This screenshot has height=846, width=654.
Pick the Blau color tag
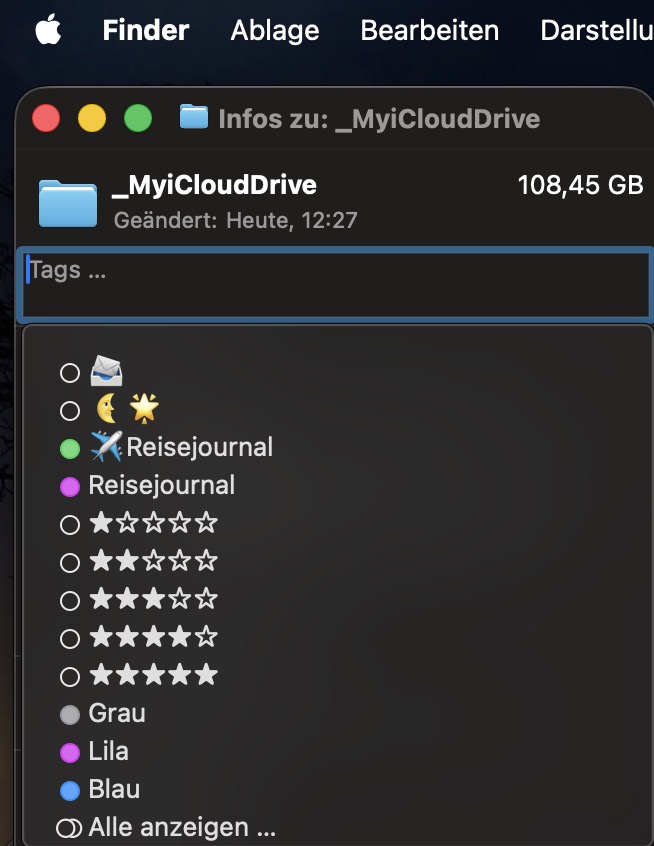[x=100, y=789]
